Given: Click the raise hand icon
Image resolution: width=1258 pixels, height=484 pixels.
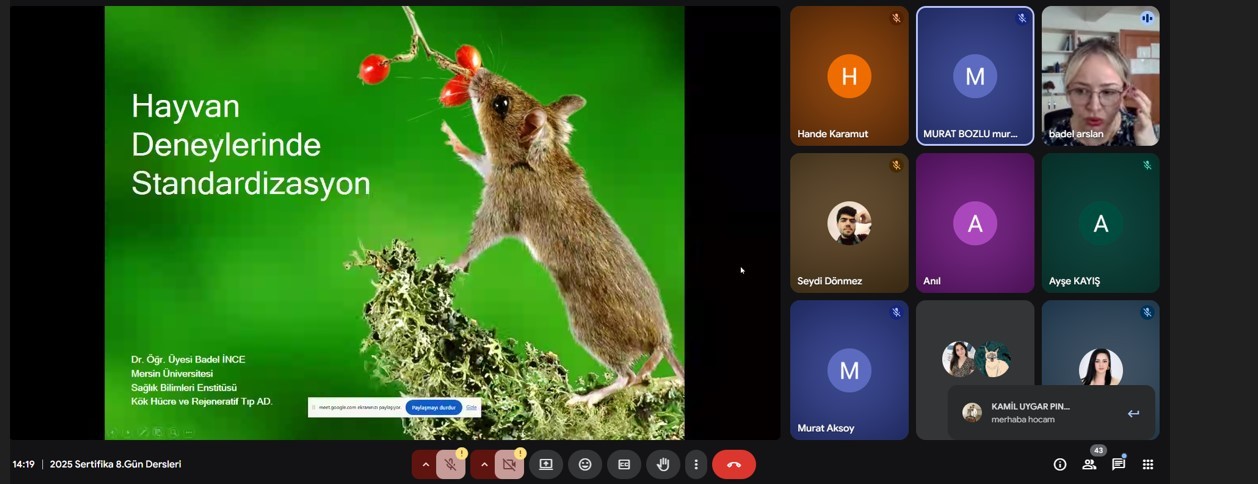Looking at the screenshot, I should pos(662,464).
